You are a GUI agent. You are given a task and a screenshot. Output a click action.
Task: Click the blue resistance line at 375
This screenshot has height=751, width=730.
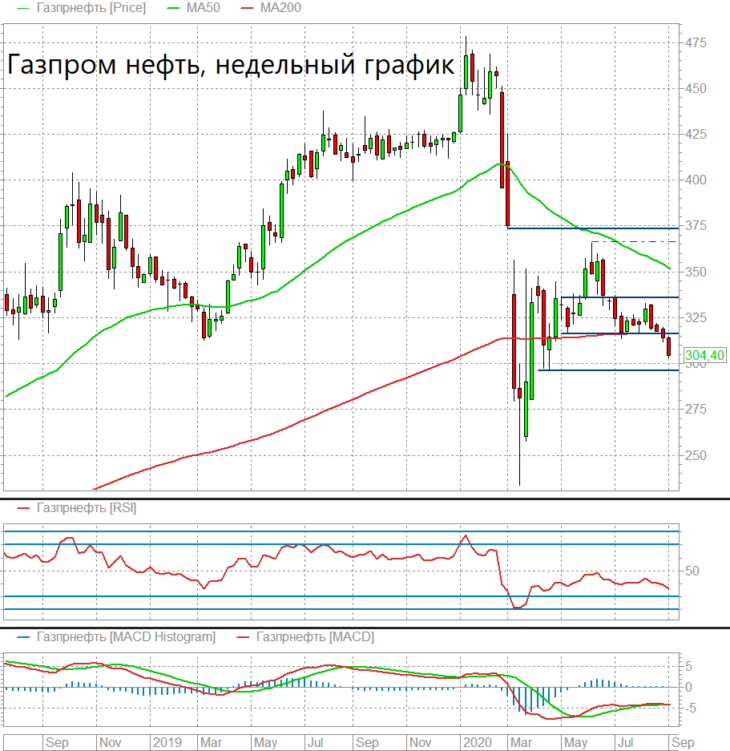coord(593,228)
